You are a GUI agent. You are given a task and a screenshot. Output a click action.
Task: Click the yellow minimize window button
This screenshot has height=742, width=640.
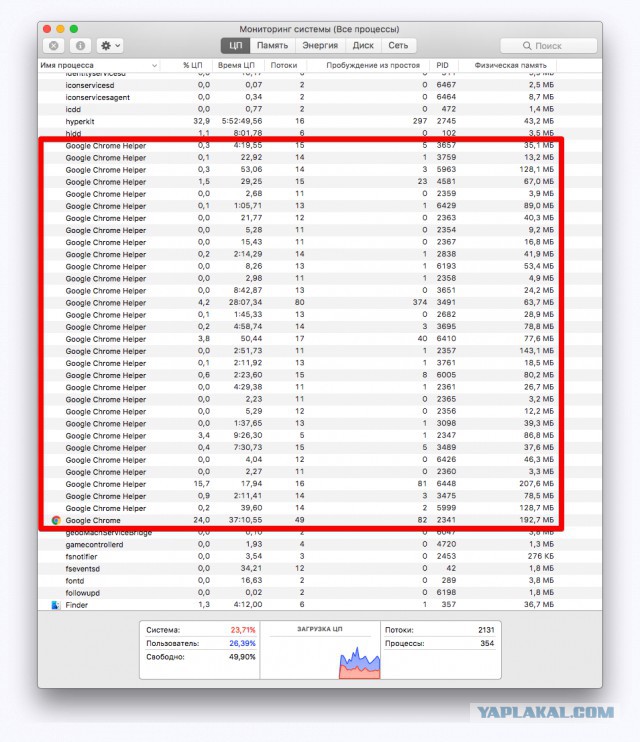60,29
